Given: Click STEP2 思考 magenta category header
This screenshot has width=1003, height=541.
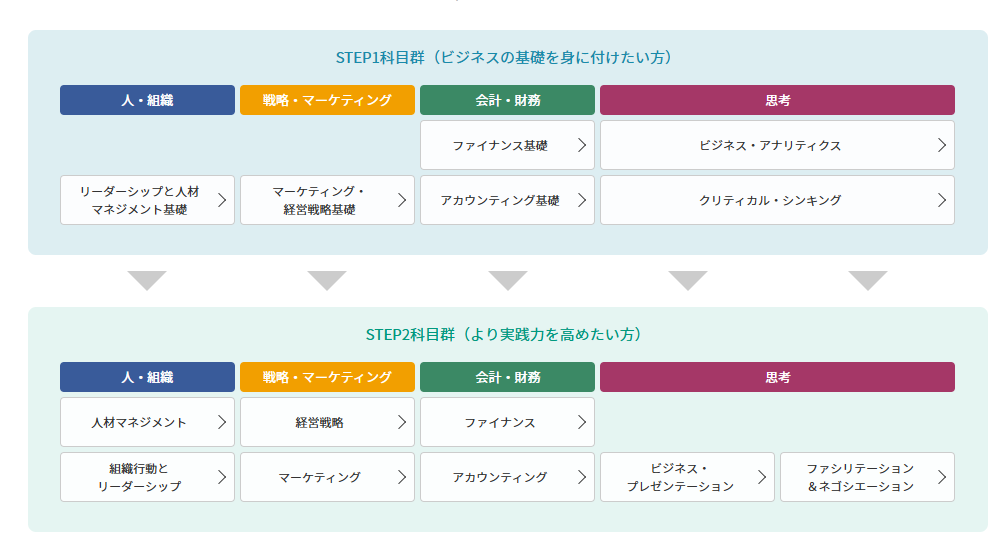Looking at the screenshot, I should click(777, 377).
